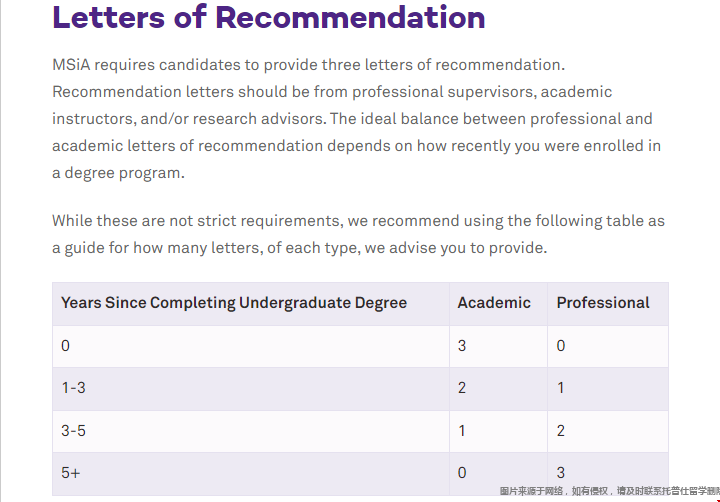Image resolution: width=720 pixels, height=502 pixels.
Task: Select academic value 1 in row 3-5
Action: coord(462,431)
